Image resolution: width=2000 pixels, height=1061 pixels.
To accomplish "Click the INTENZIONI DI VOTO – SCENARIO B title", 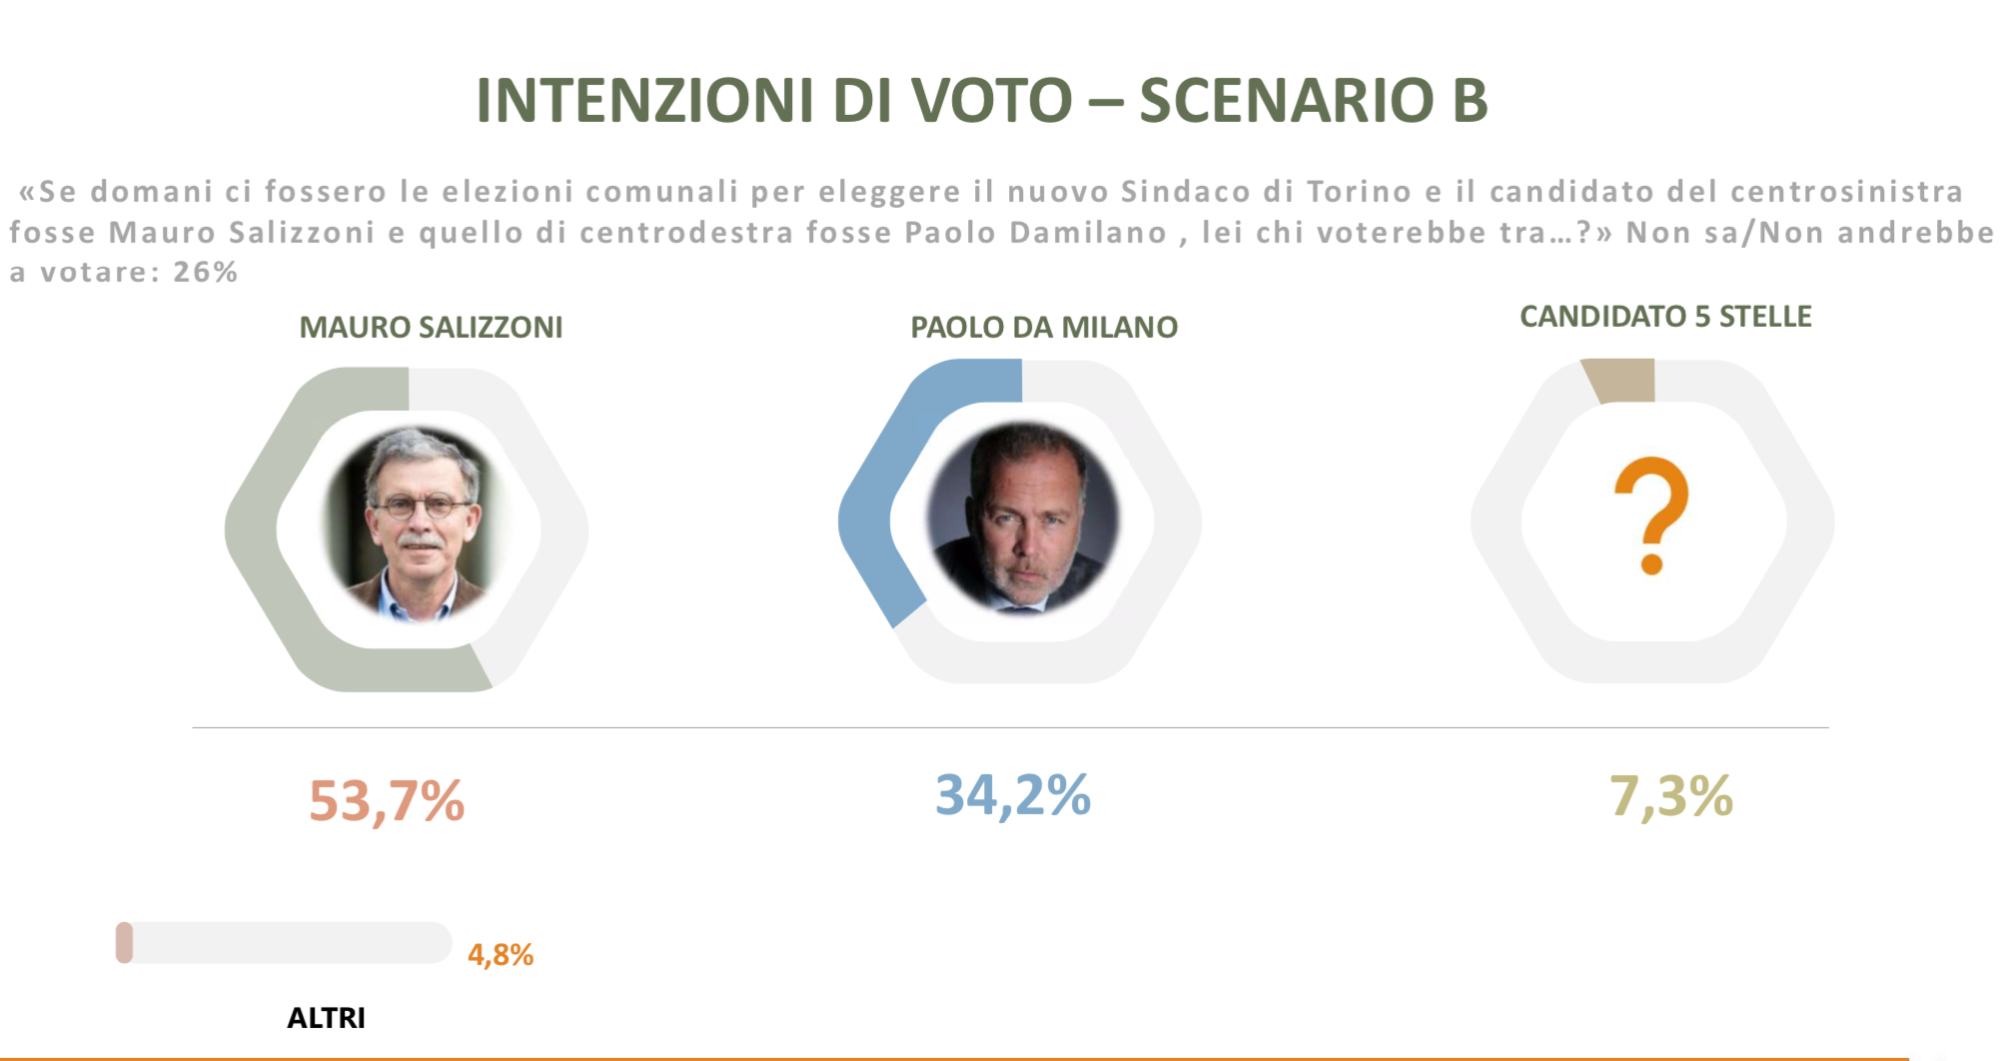I will point(981,100).
